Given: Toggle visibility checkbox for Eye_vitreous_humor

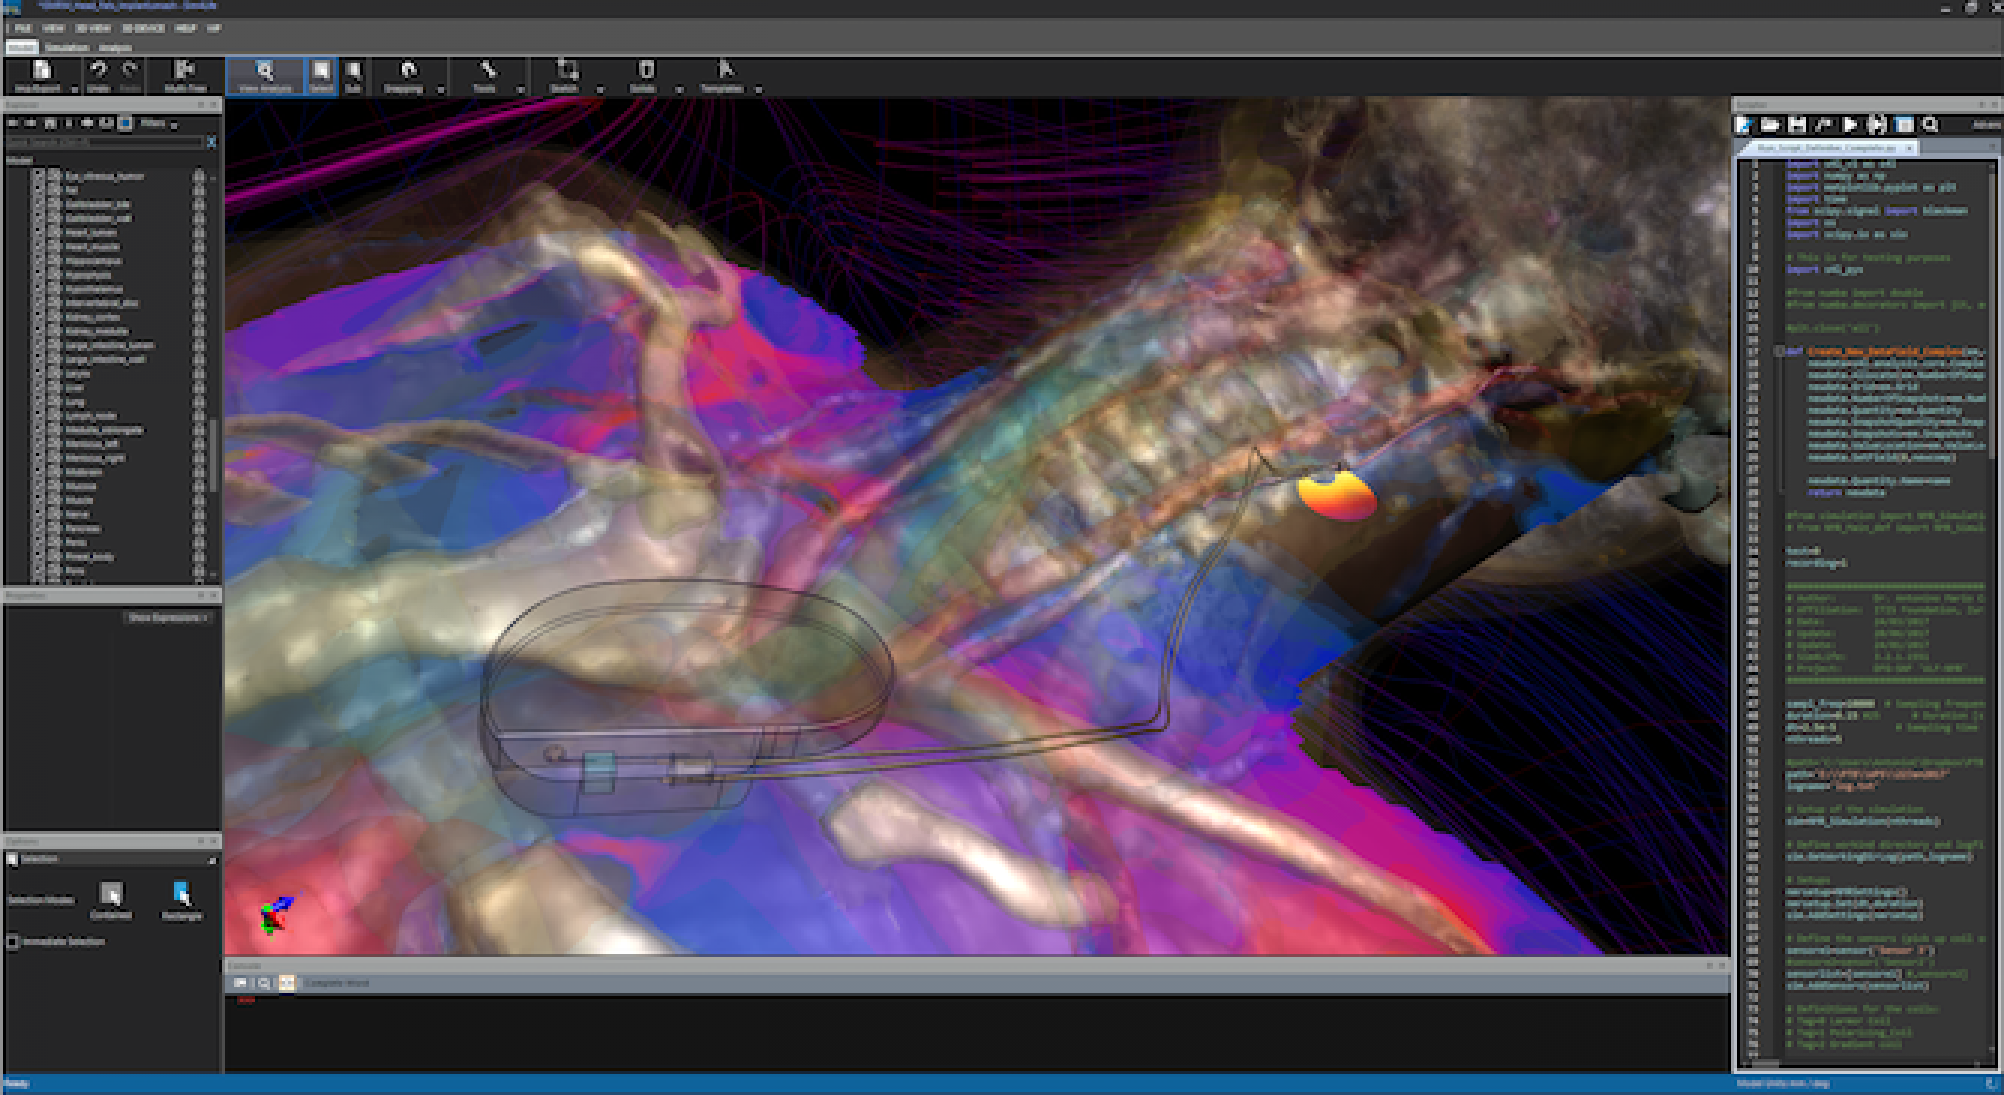Looking at the screenshot, I should click(x=40, y=175).
